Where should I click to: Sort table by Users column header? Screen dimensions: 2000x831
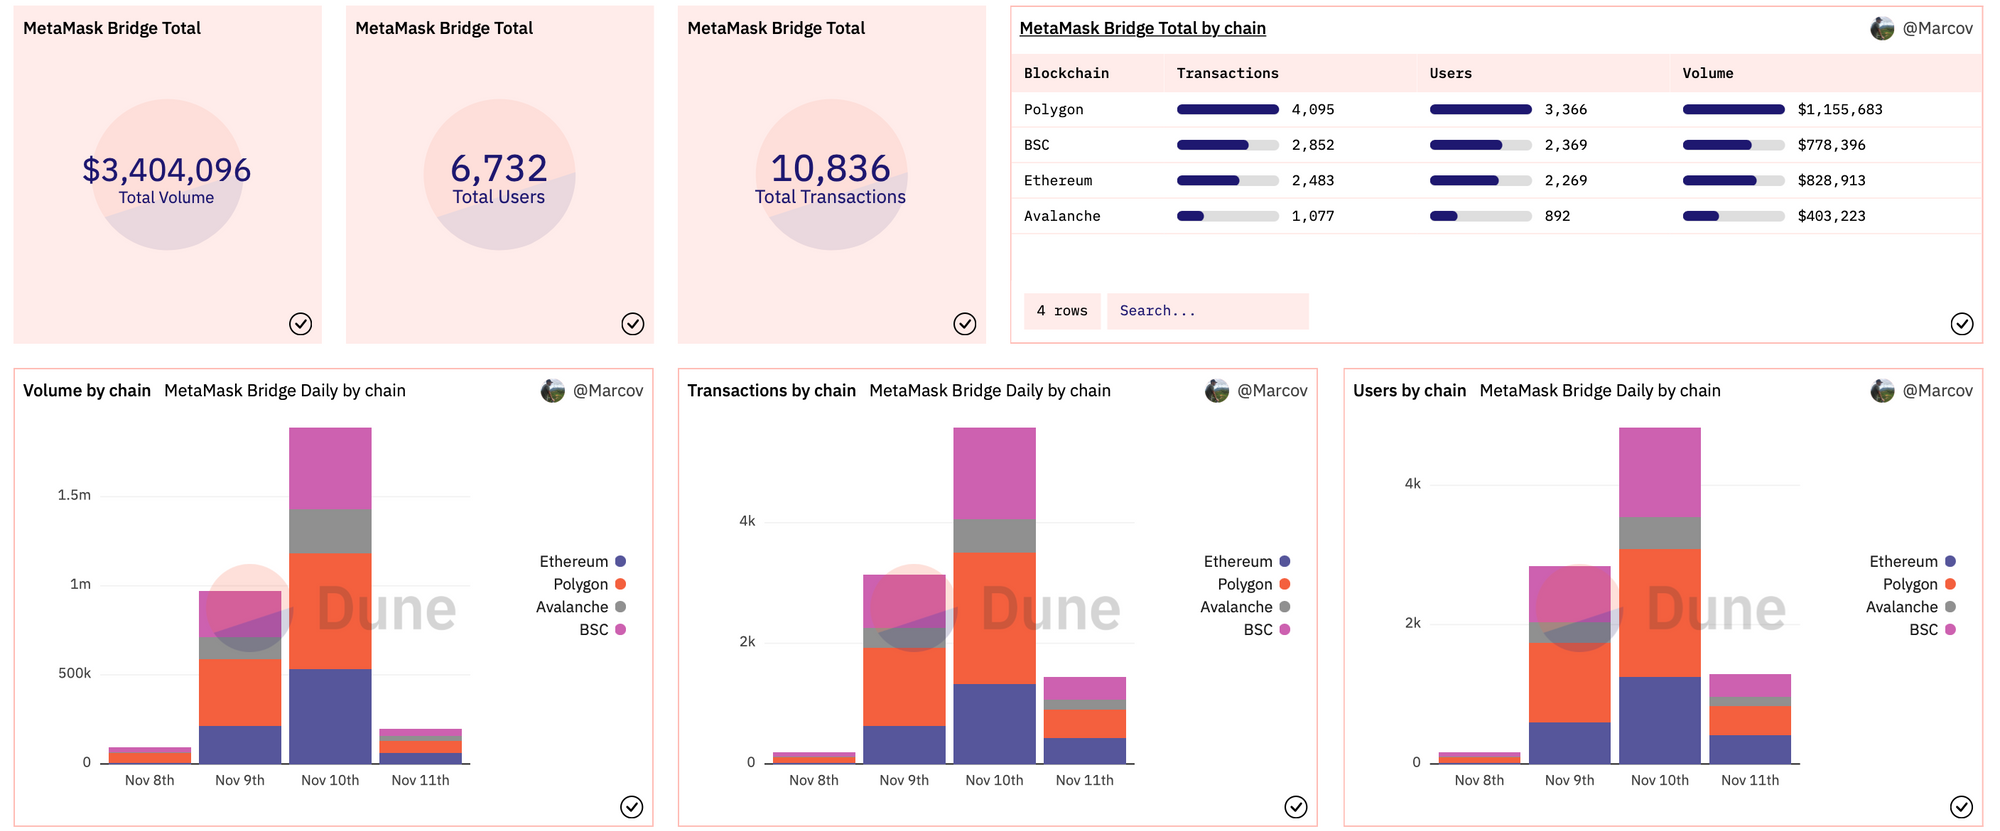pos(1450,74)
